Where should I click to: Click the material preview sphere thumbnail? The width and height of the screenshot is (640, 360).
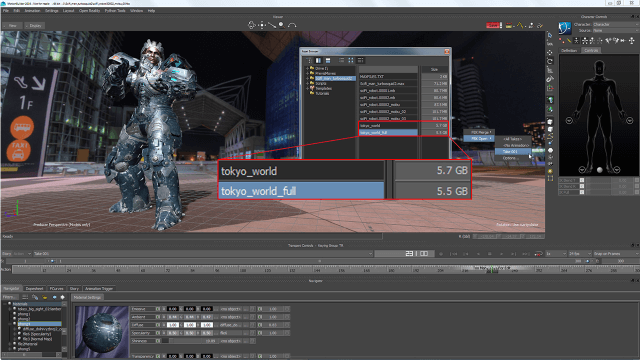(102, 331)
